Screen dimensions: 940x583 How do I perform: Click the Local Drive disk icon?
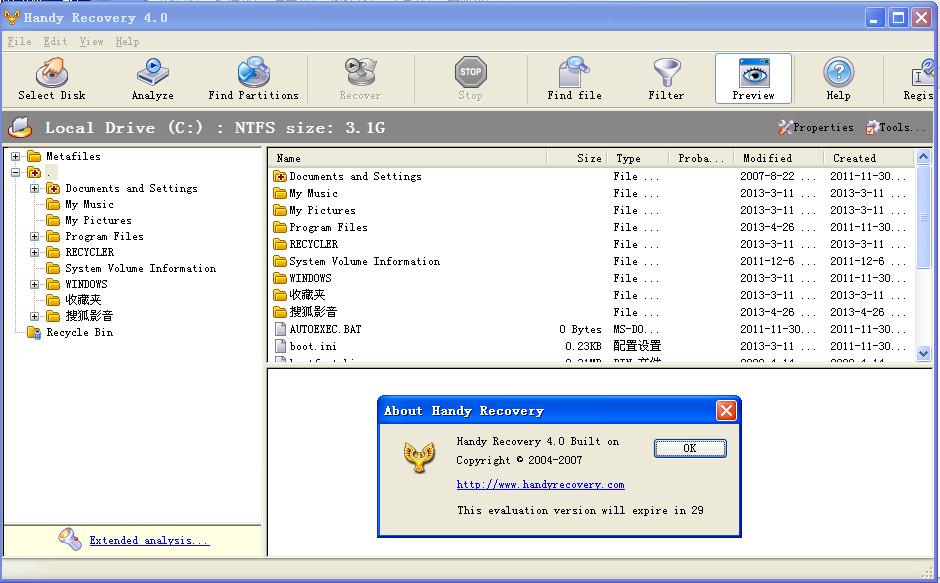20,127
